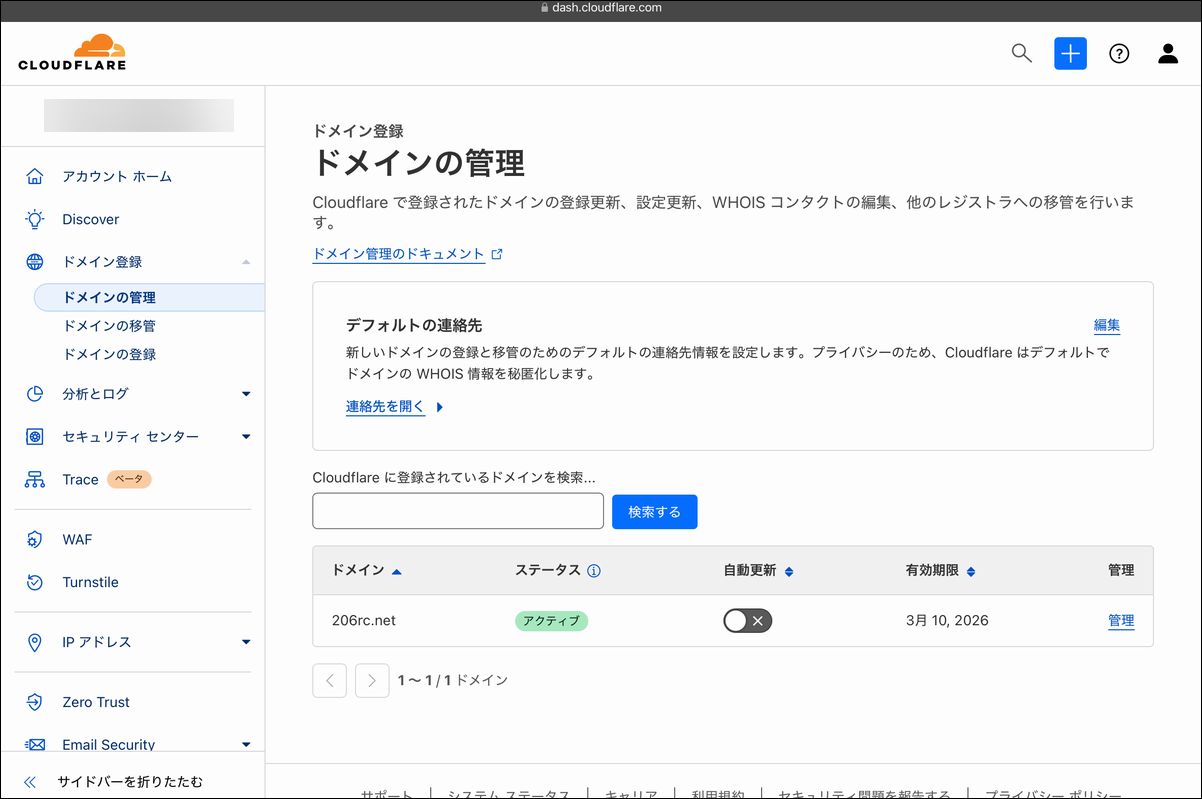This screenshot has height=799, width=1202.
Task: Sort by 有効期限 column arrows
Action: 971,571
